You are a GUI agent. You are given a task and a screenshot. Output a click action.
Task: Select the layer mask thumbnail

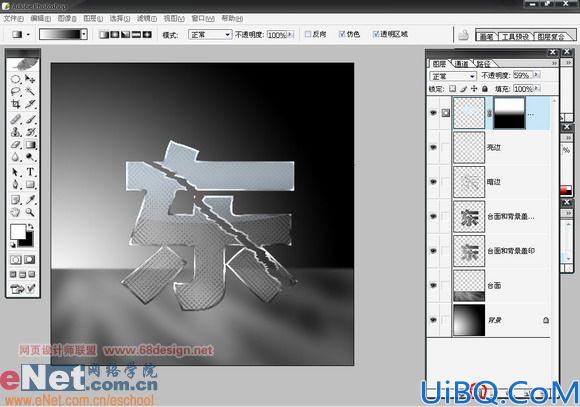(x=509, y=113)
